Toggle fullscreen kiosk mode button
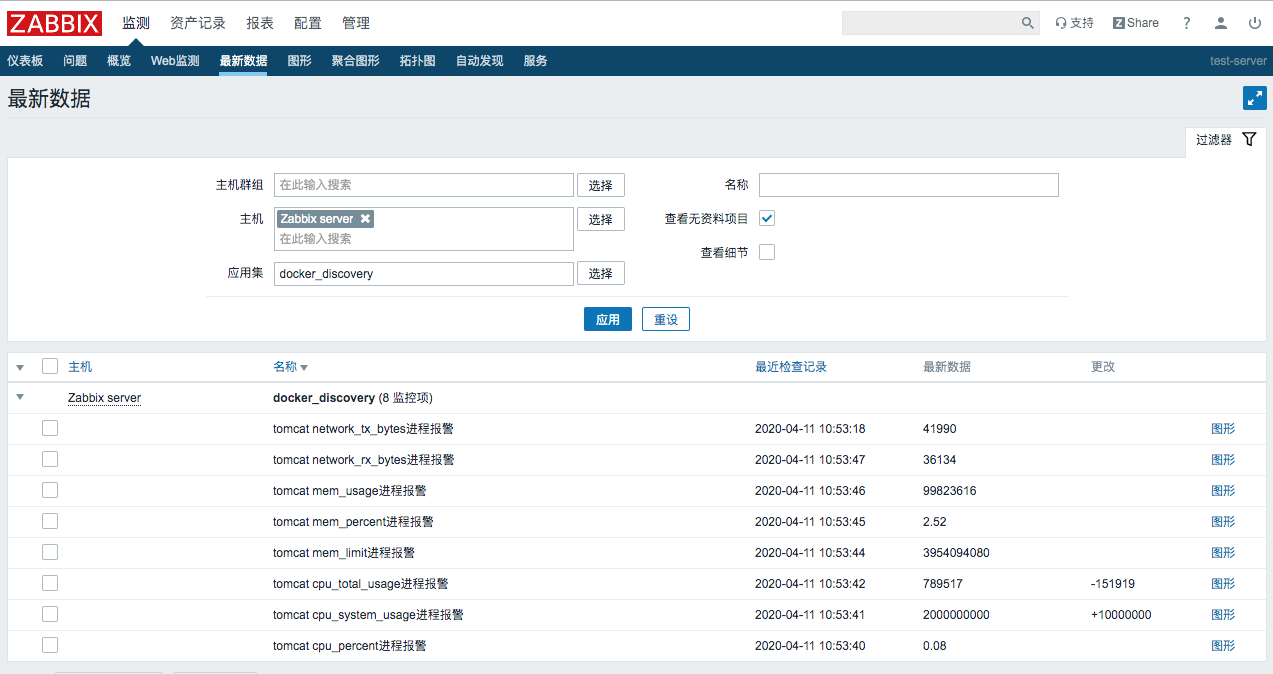The width and height of the screenshot is (1273, 674). pos(1255,98)
